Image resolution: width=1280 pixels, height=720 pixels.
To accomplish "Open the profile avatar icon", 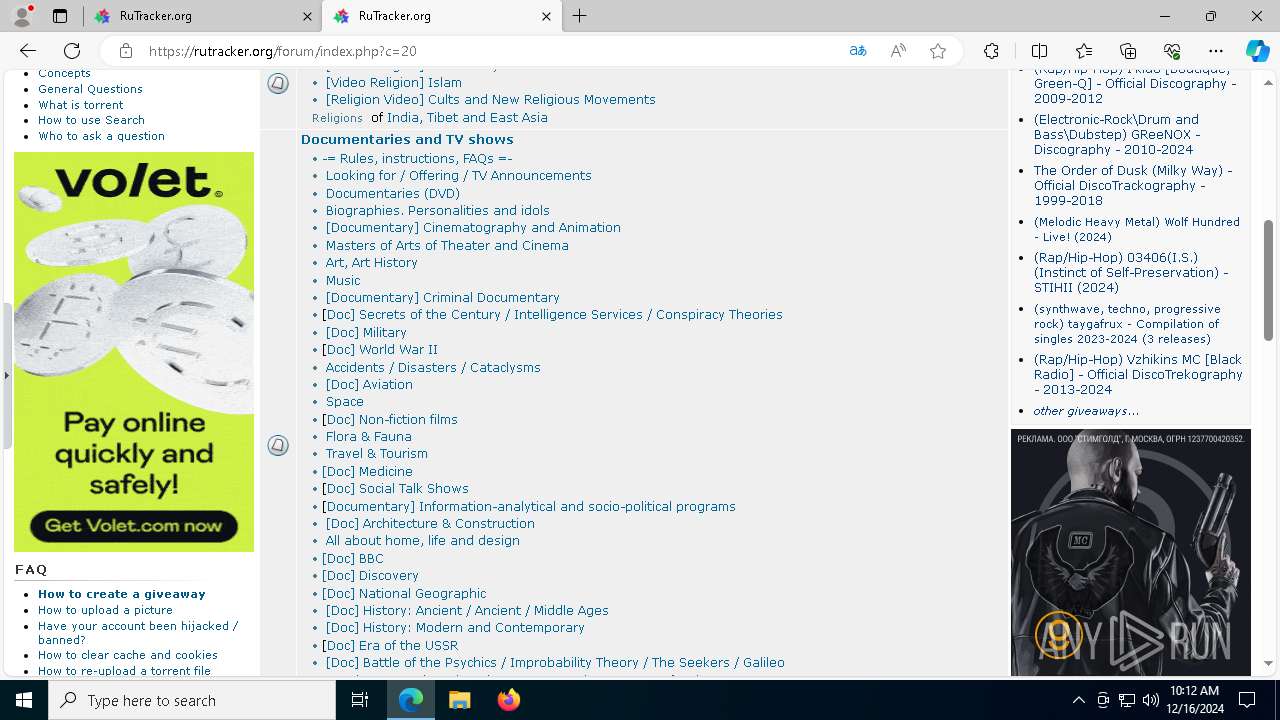I will coord(22,16).
